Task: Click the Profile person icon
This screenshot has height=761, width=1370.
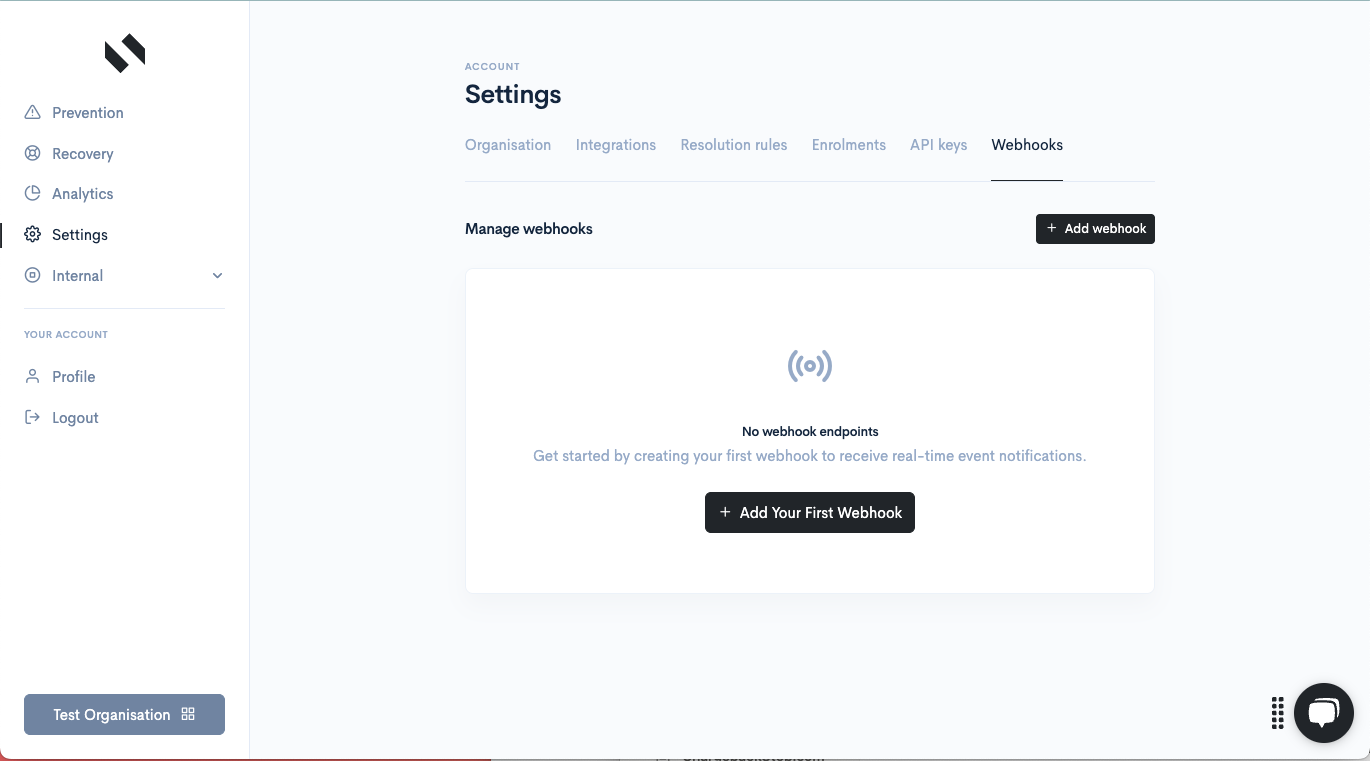Action: 33,377
